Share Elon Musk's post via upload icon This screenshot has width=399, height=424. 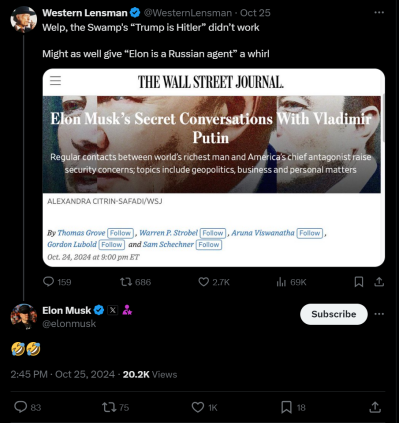click(x=375, y=407)
